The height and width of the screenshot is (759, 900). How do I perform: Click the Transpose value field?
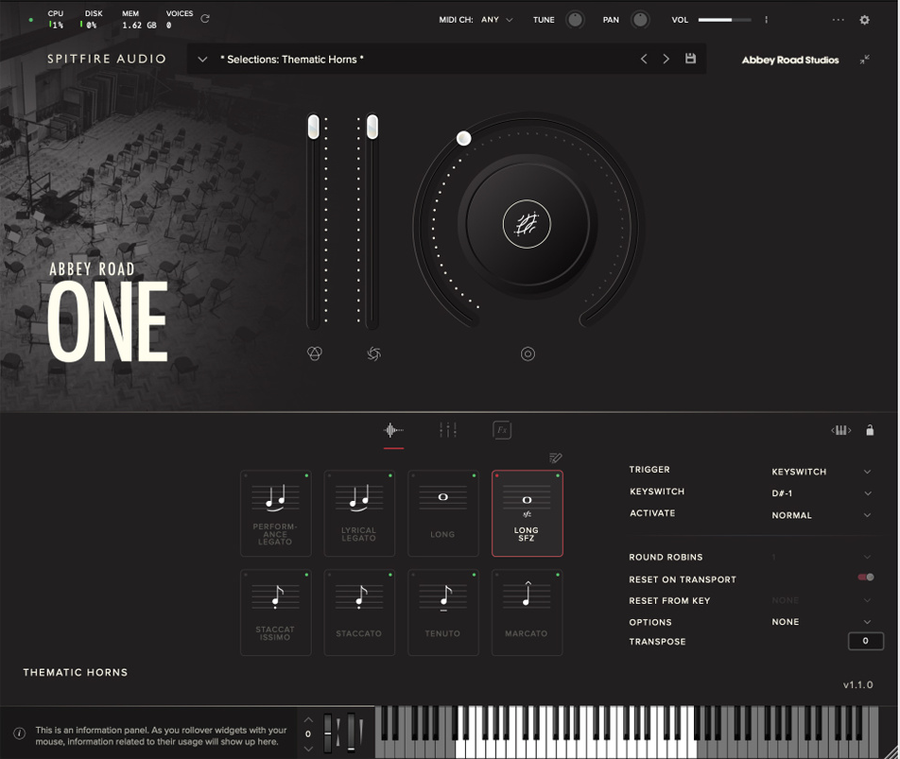tap(866, 641)
